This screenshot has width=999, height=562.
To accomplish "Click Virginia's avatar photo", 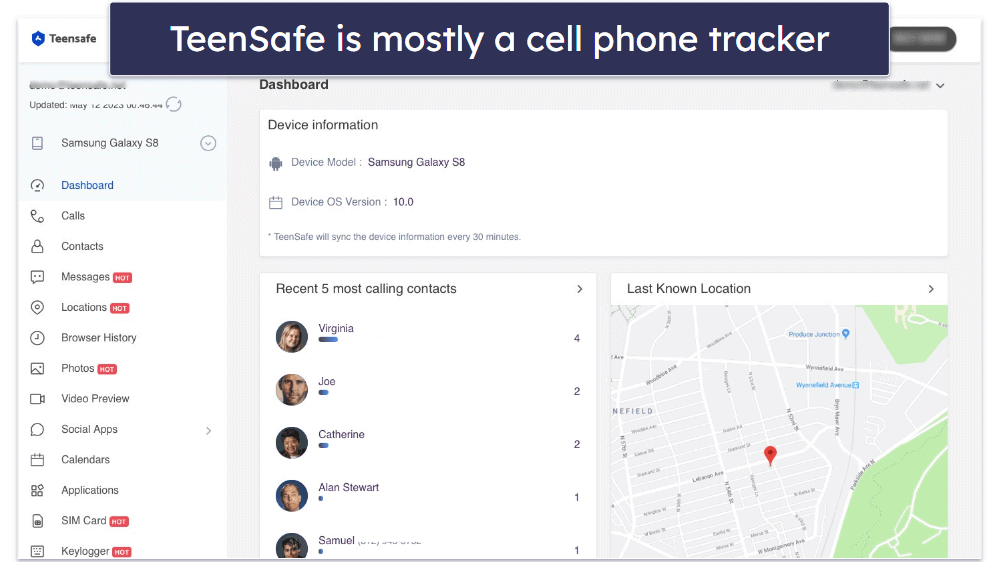I will click(x=292, y=337).
